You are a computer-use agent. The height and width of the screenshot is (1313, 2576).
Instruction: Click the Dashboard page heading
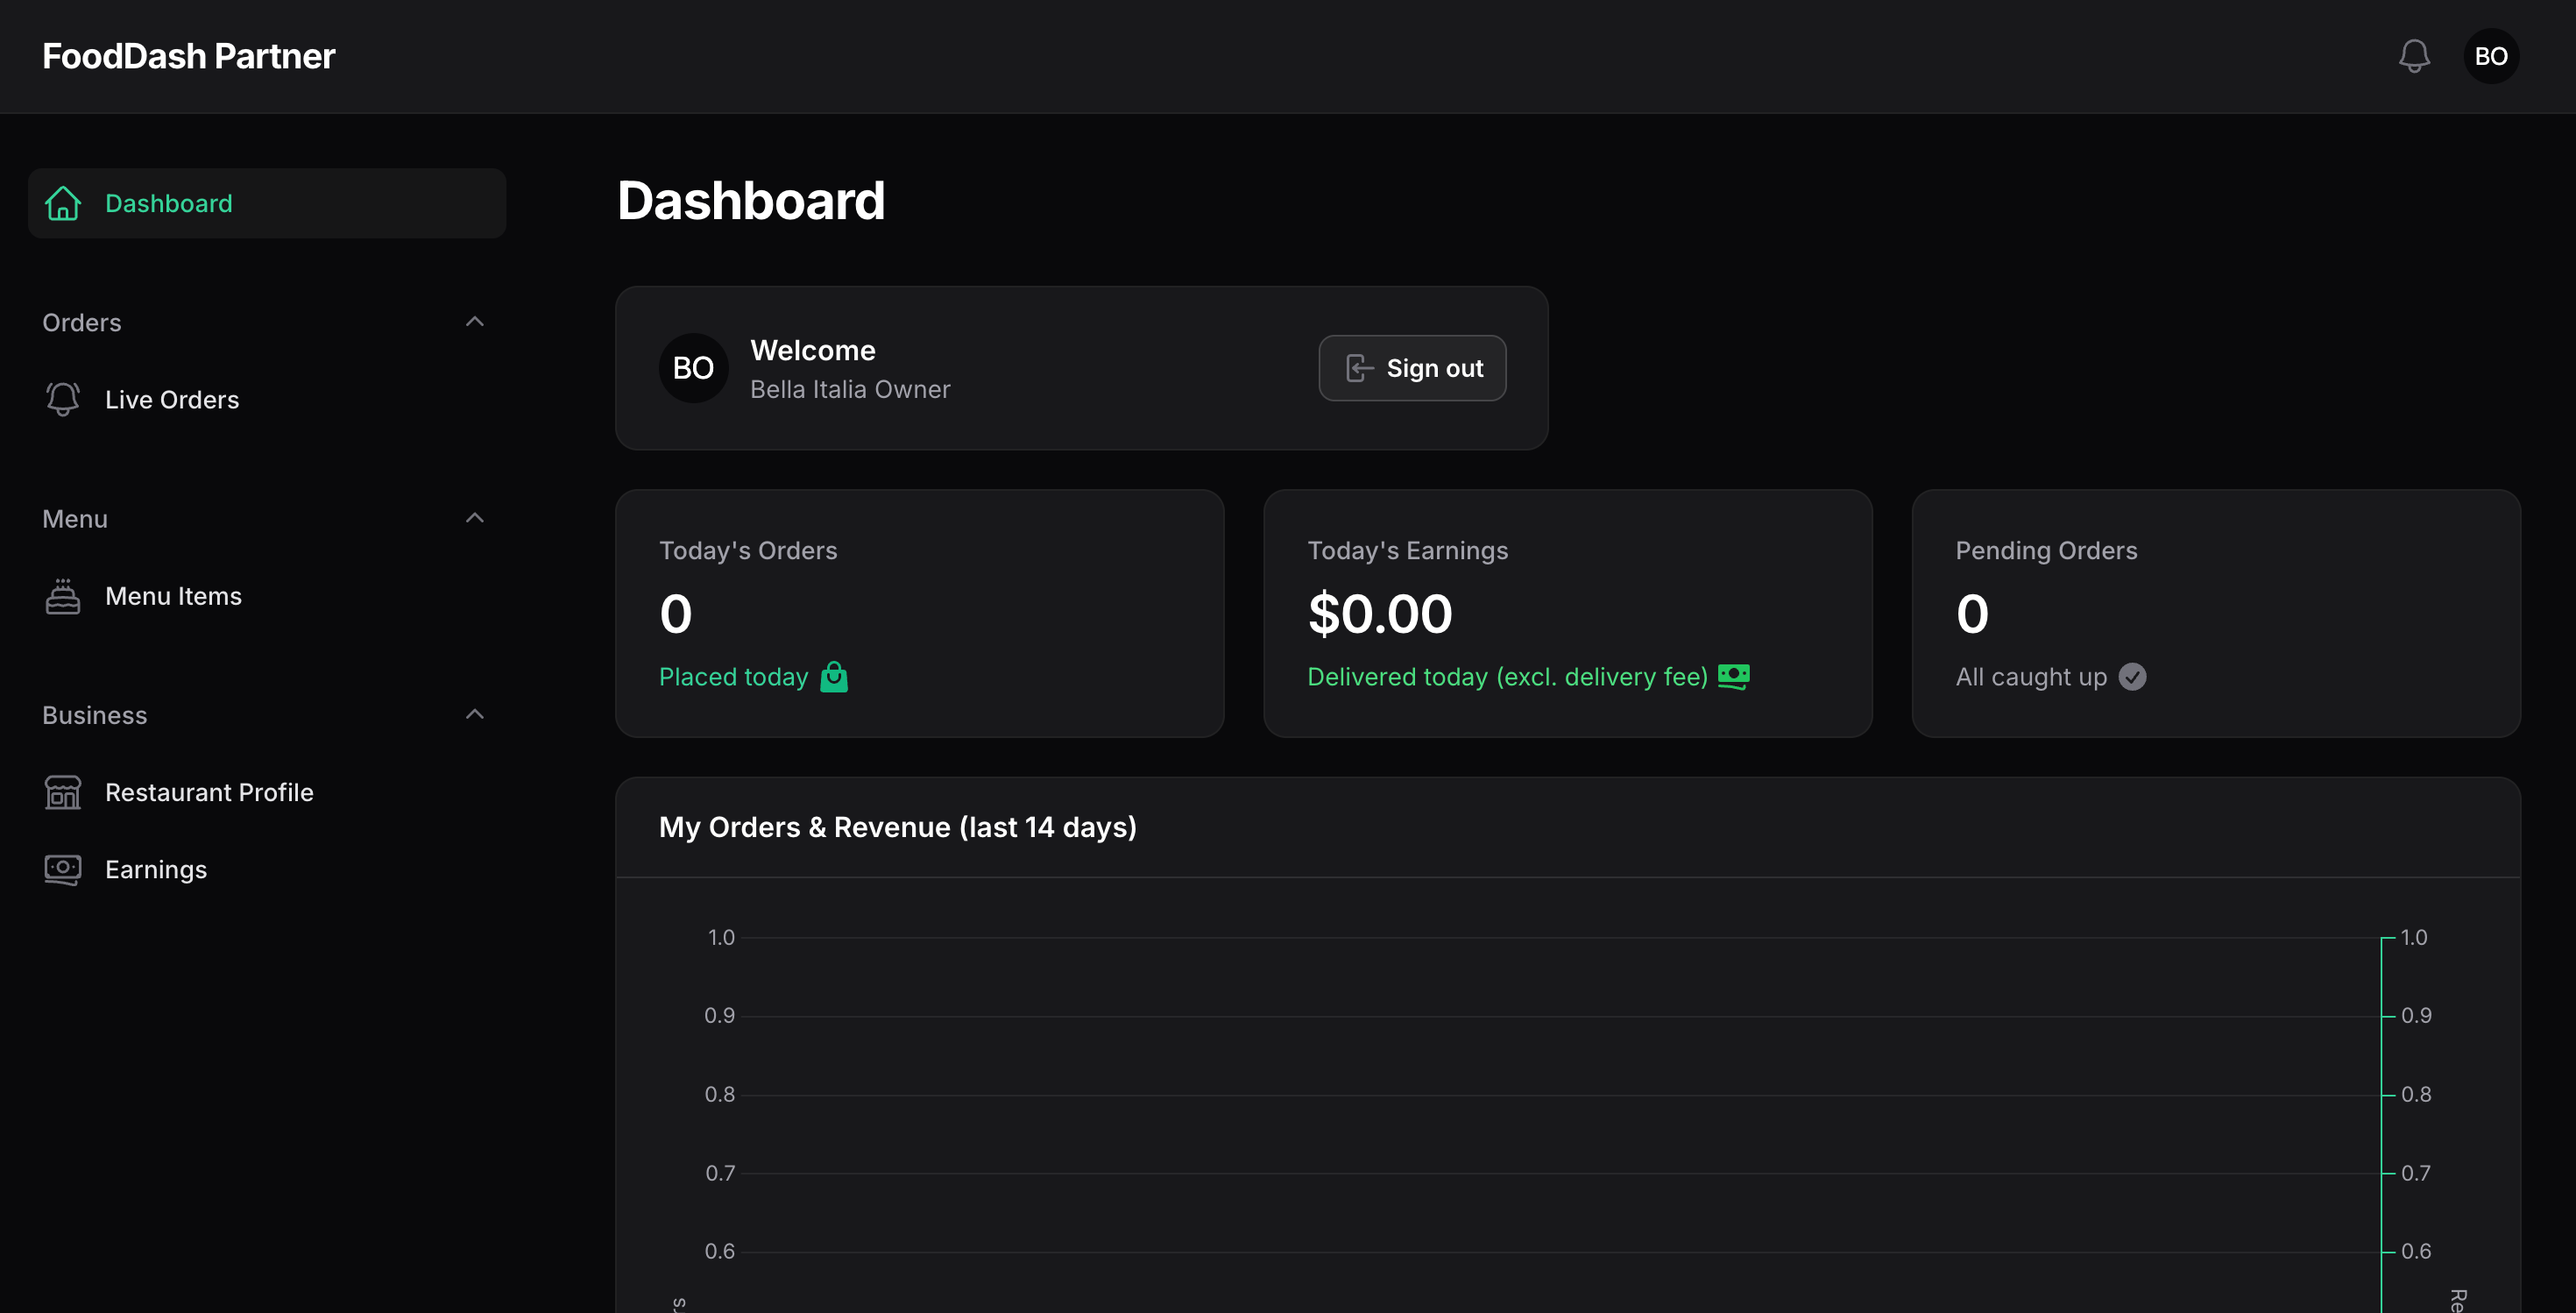[751, 201]
